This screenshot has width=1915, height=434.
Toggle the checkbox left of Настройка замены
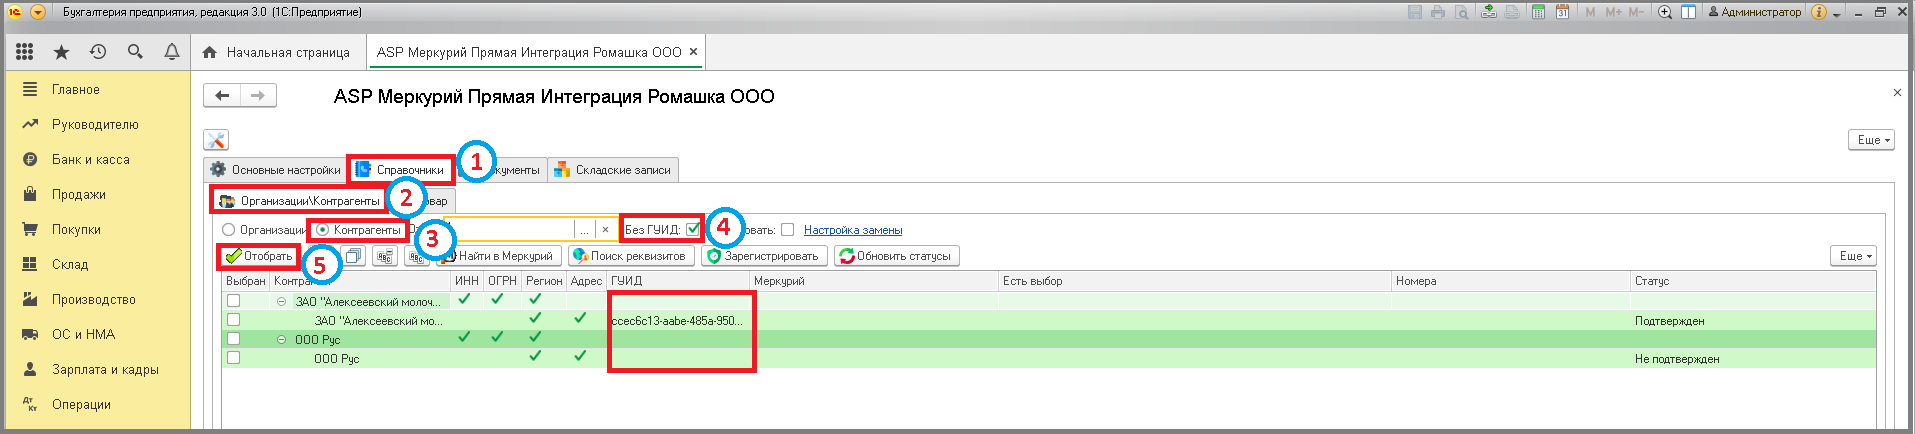(787, 230)
